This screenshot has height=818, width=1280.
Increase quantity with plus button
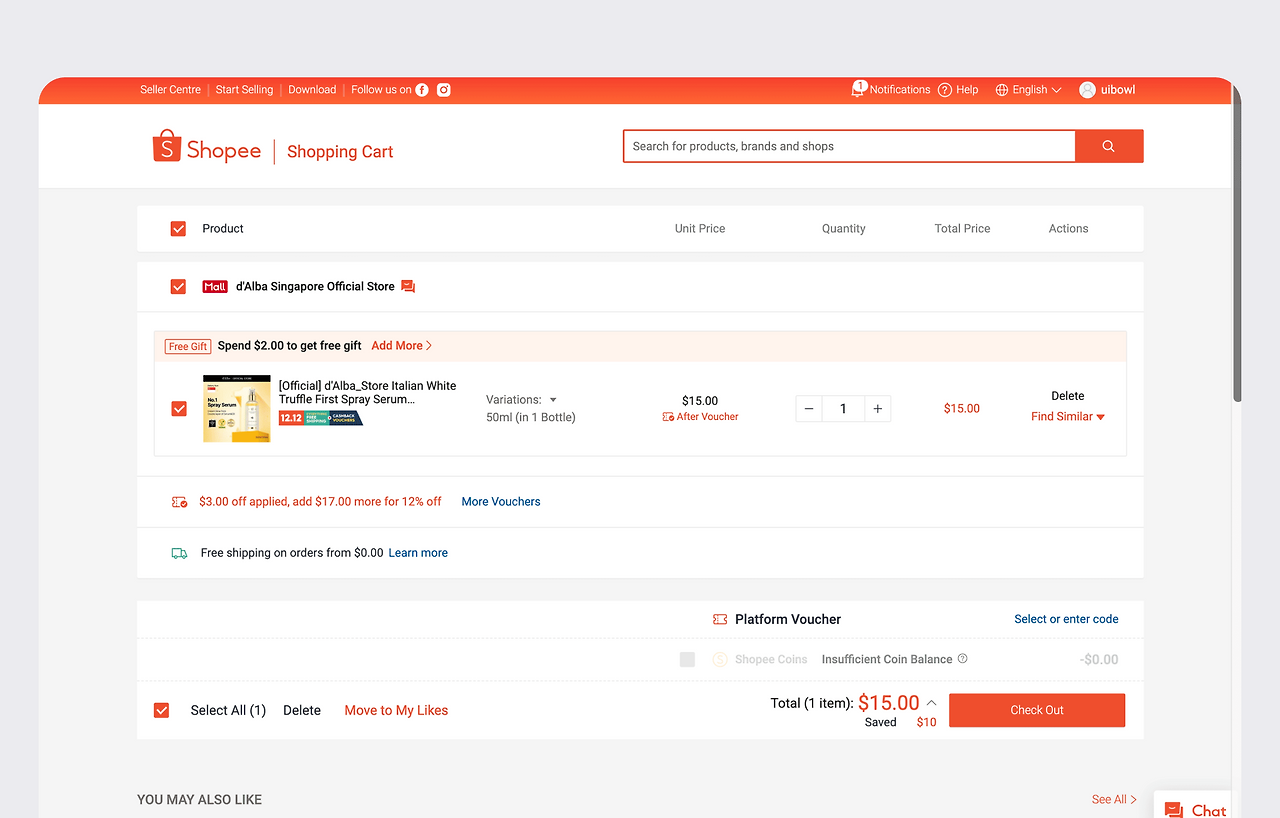877,409
